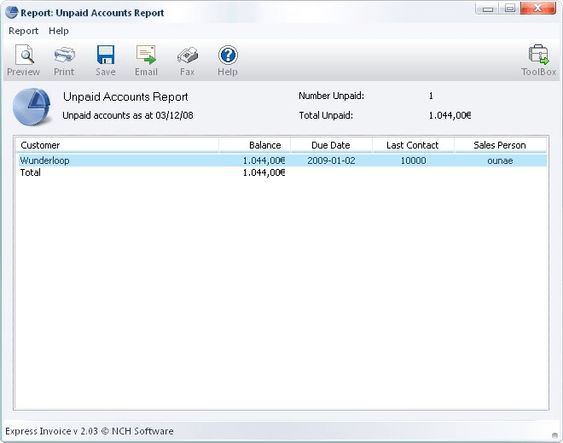Click the window resize grip in status bar
The width and height of the screenshot is (563, 443).
point(555,435)
